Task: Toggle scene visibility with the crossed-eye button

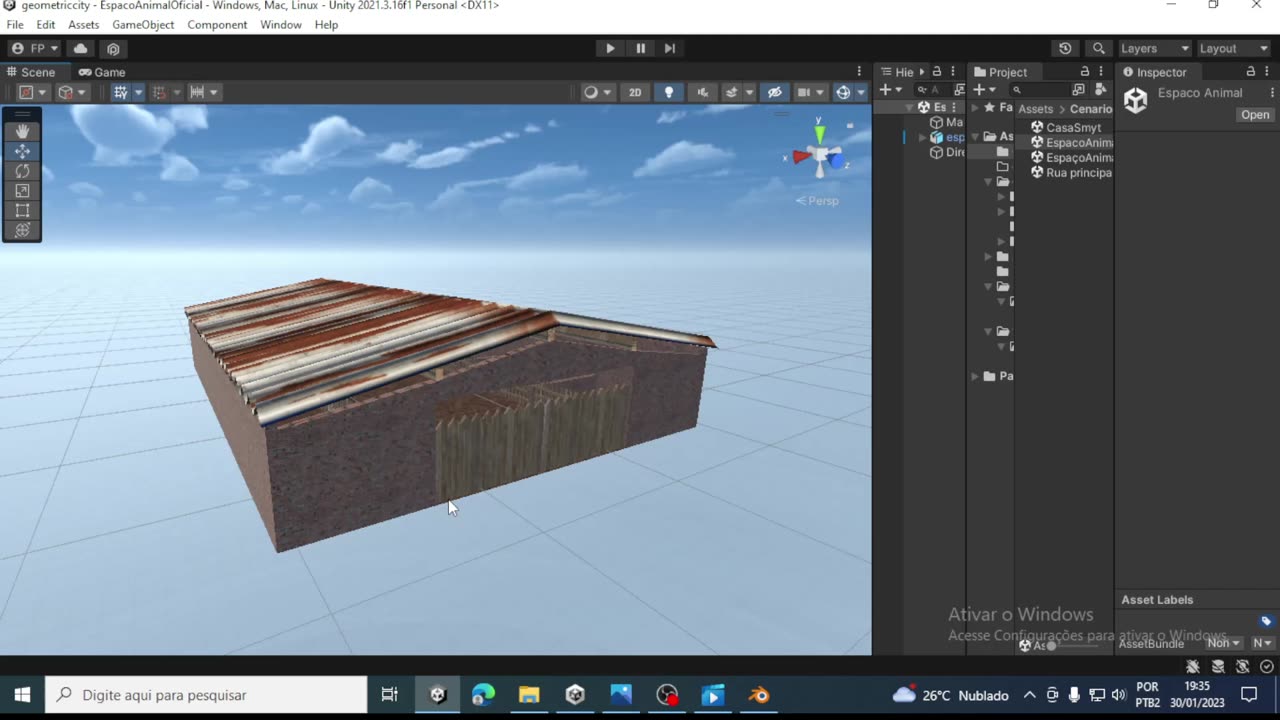Action: point(774,92)
